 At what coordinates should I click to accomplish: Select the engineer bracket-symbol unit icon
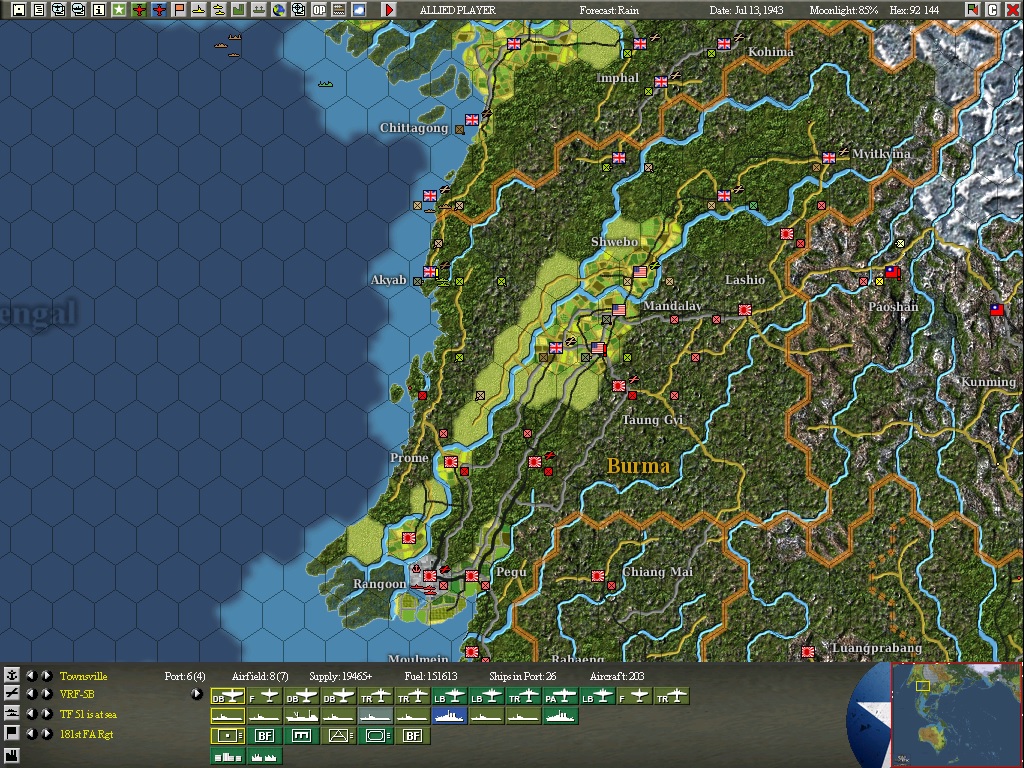(x=302, y=736)
